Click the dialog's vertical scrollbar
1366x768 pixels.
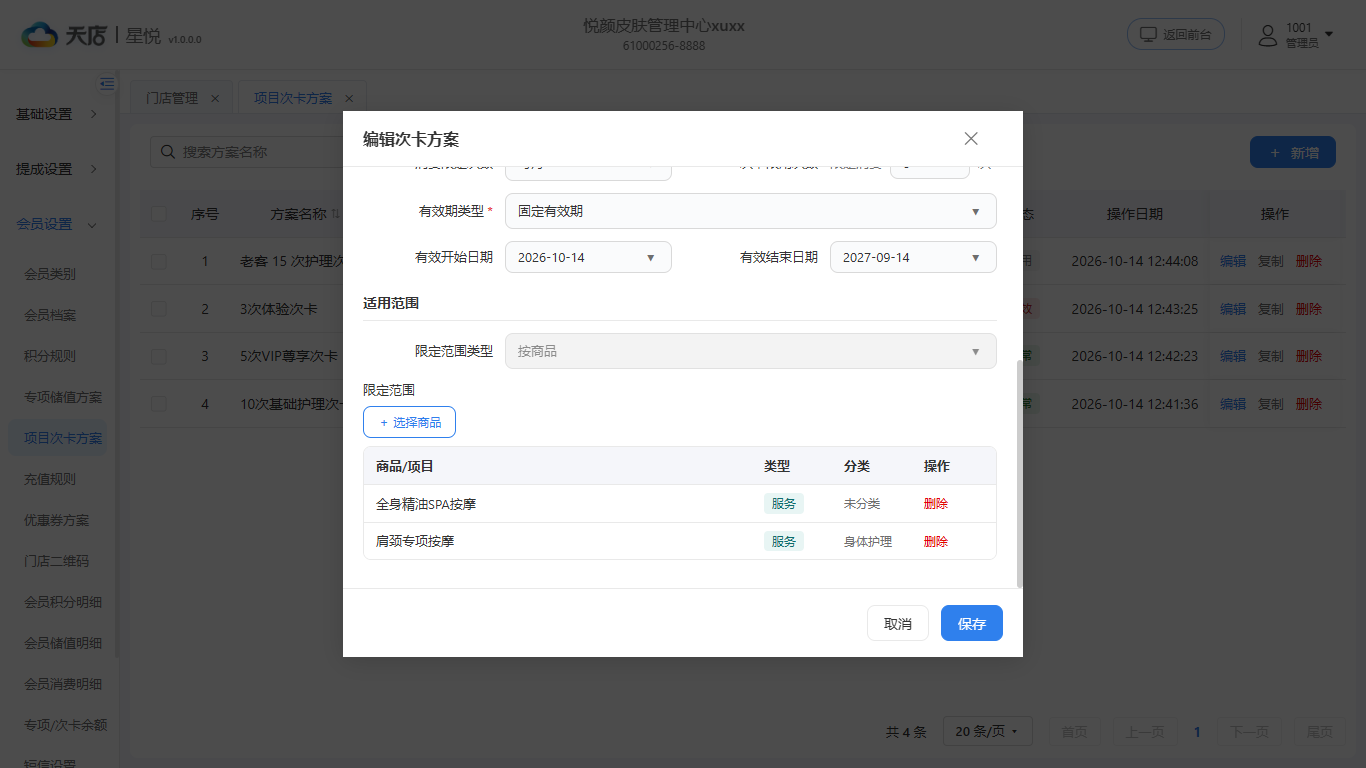pos(1019,473)
